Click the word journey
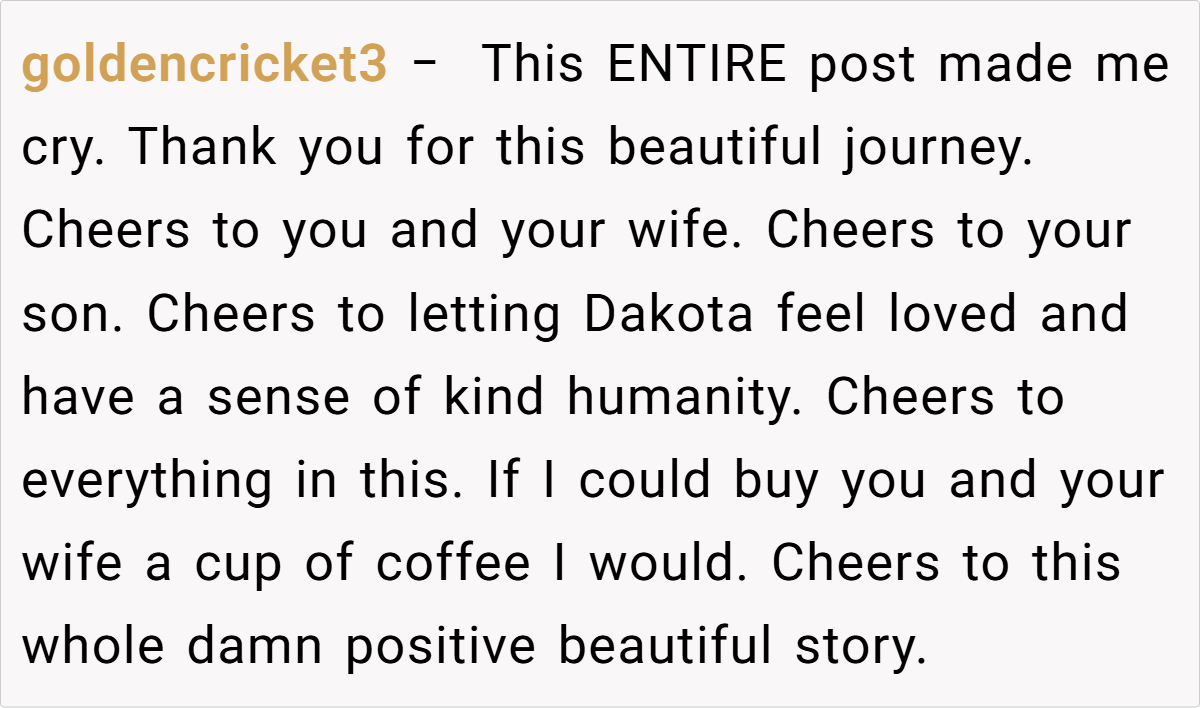This screenshot has width=1200, height=708. tap(935, 150)
